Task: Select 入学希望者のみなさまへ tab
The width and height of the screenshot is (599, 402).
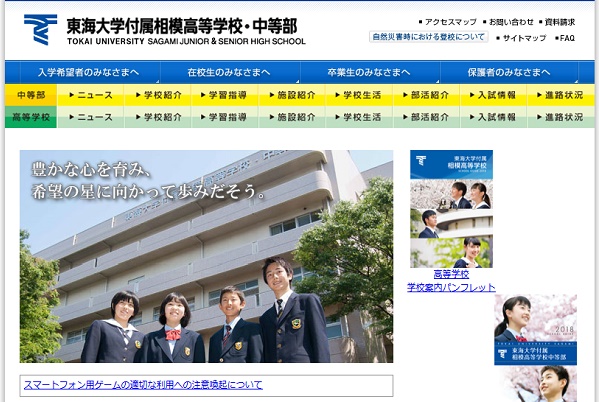Action: click(89, 72)
